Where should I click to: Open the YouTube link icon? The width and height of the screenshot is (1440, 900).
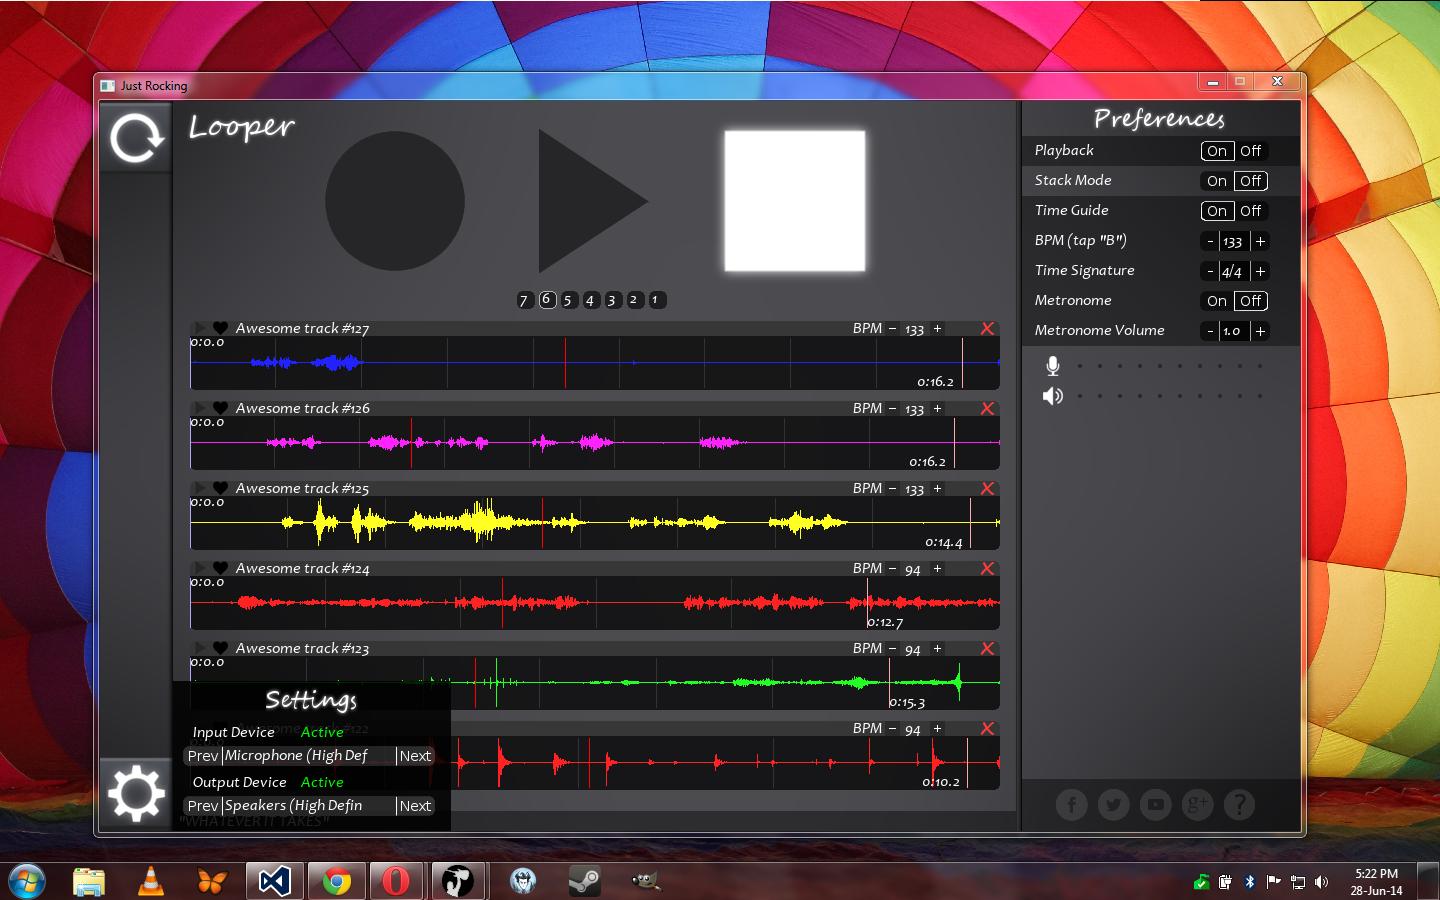tap(1155, 804)
